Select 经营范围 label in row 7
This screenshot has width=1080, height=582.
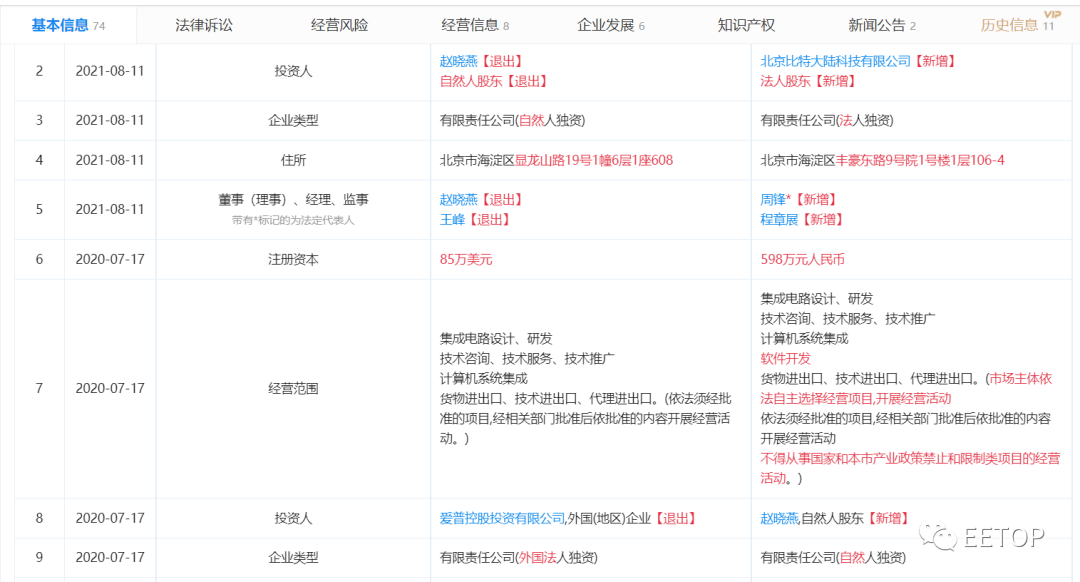click(293, 388)
